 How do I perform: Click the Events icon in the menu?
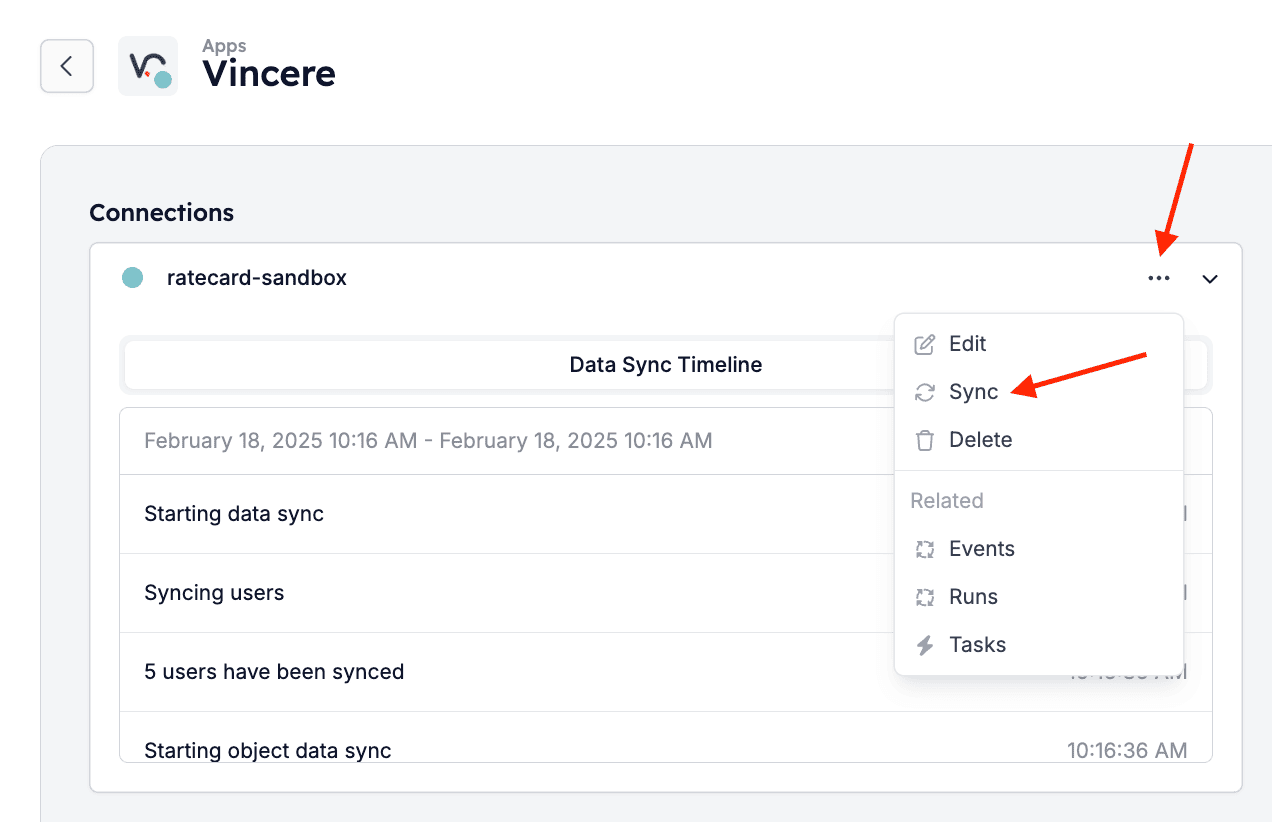[x=925, y=549]
